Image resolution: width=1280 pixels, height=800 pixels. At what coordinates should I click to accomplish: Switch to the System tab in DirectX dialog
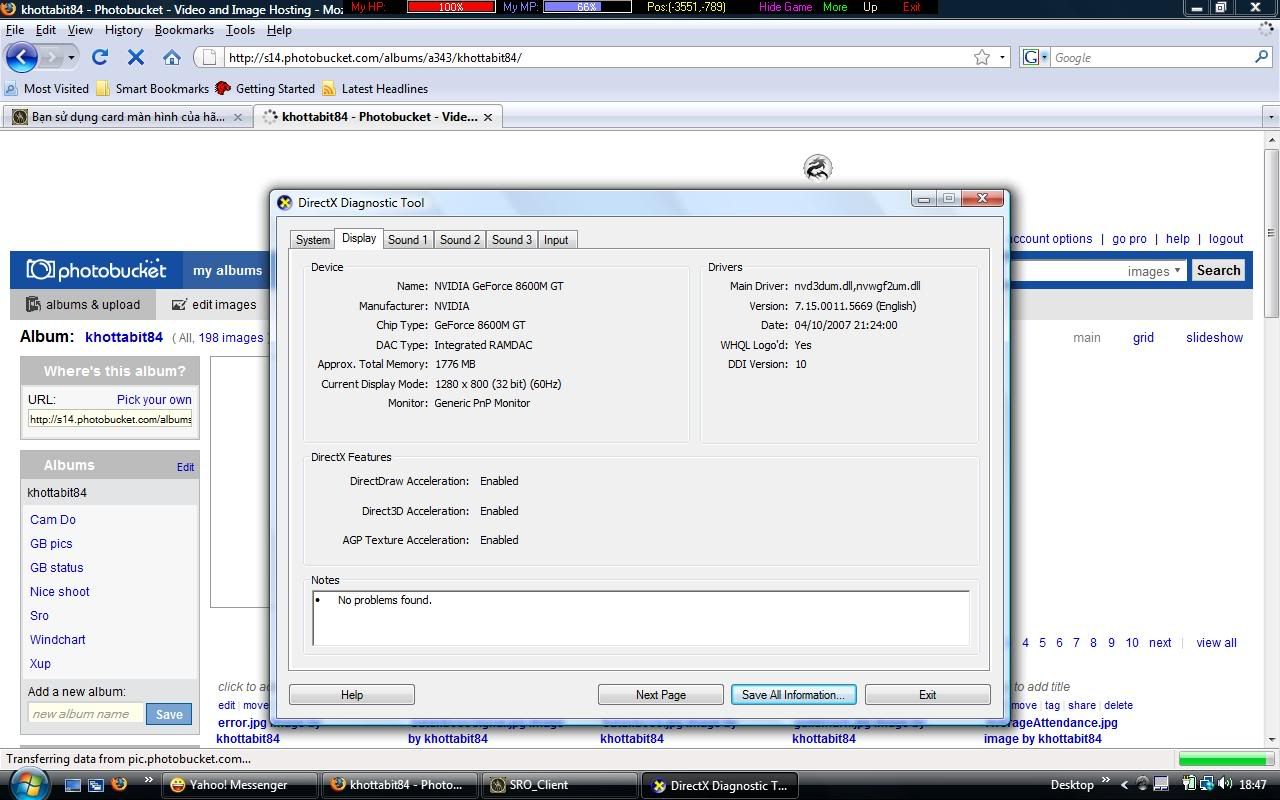[x=312, y=240]
